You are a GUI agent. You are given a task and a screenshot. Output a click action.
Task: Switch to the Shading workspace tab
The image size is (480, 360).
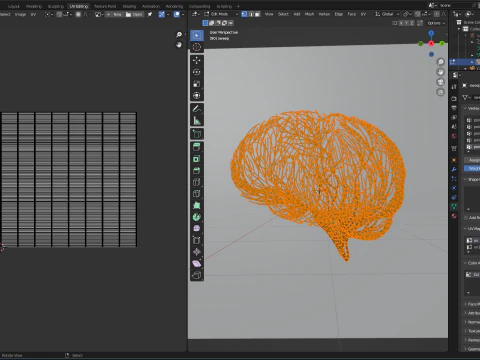coord(129,6)
